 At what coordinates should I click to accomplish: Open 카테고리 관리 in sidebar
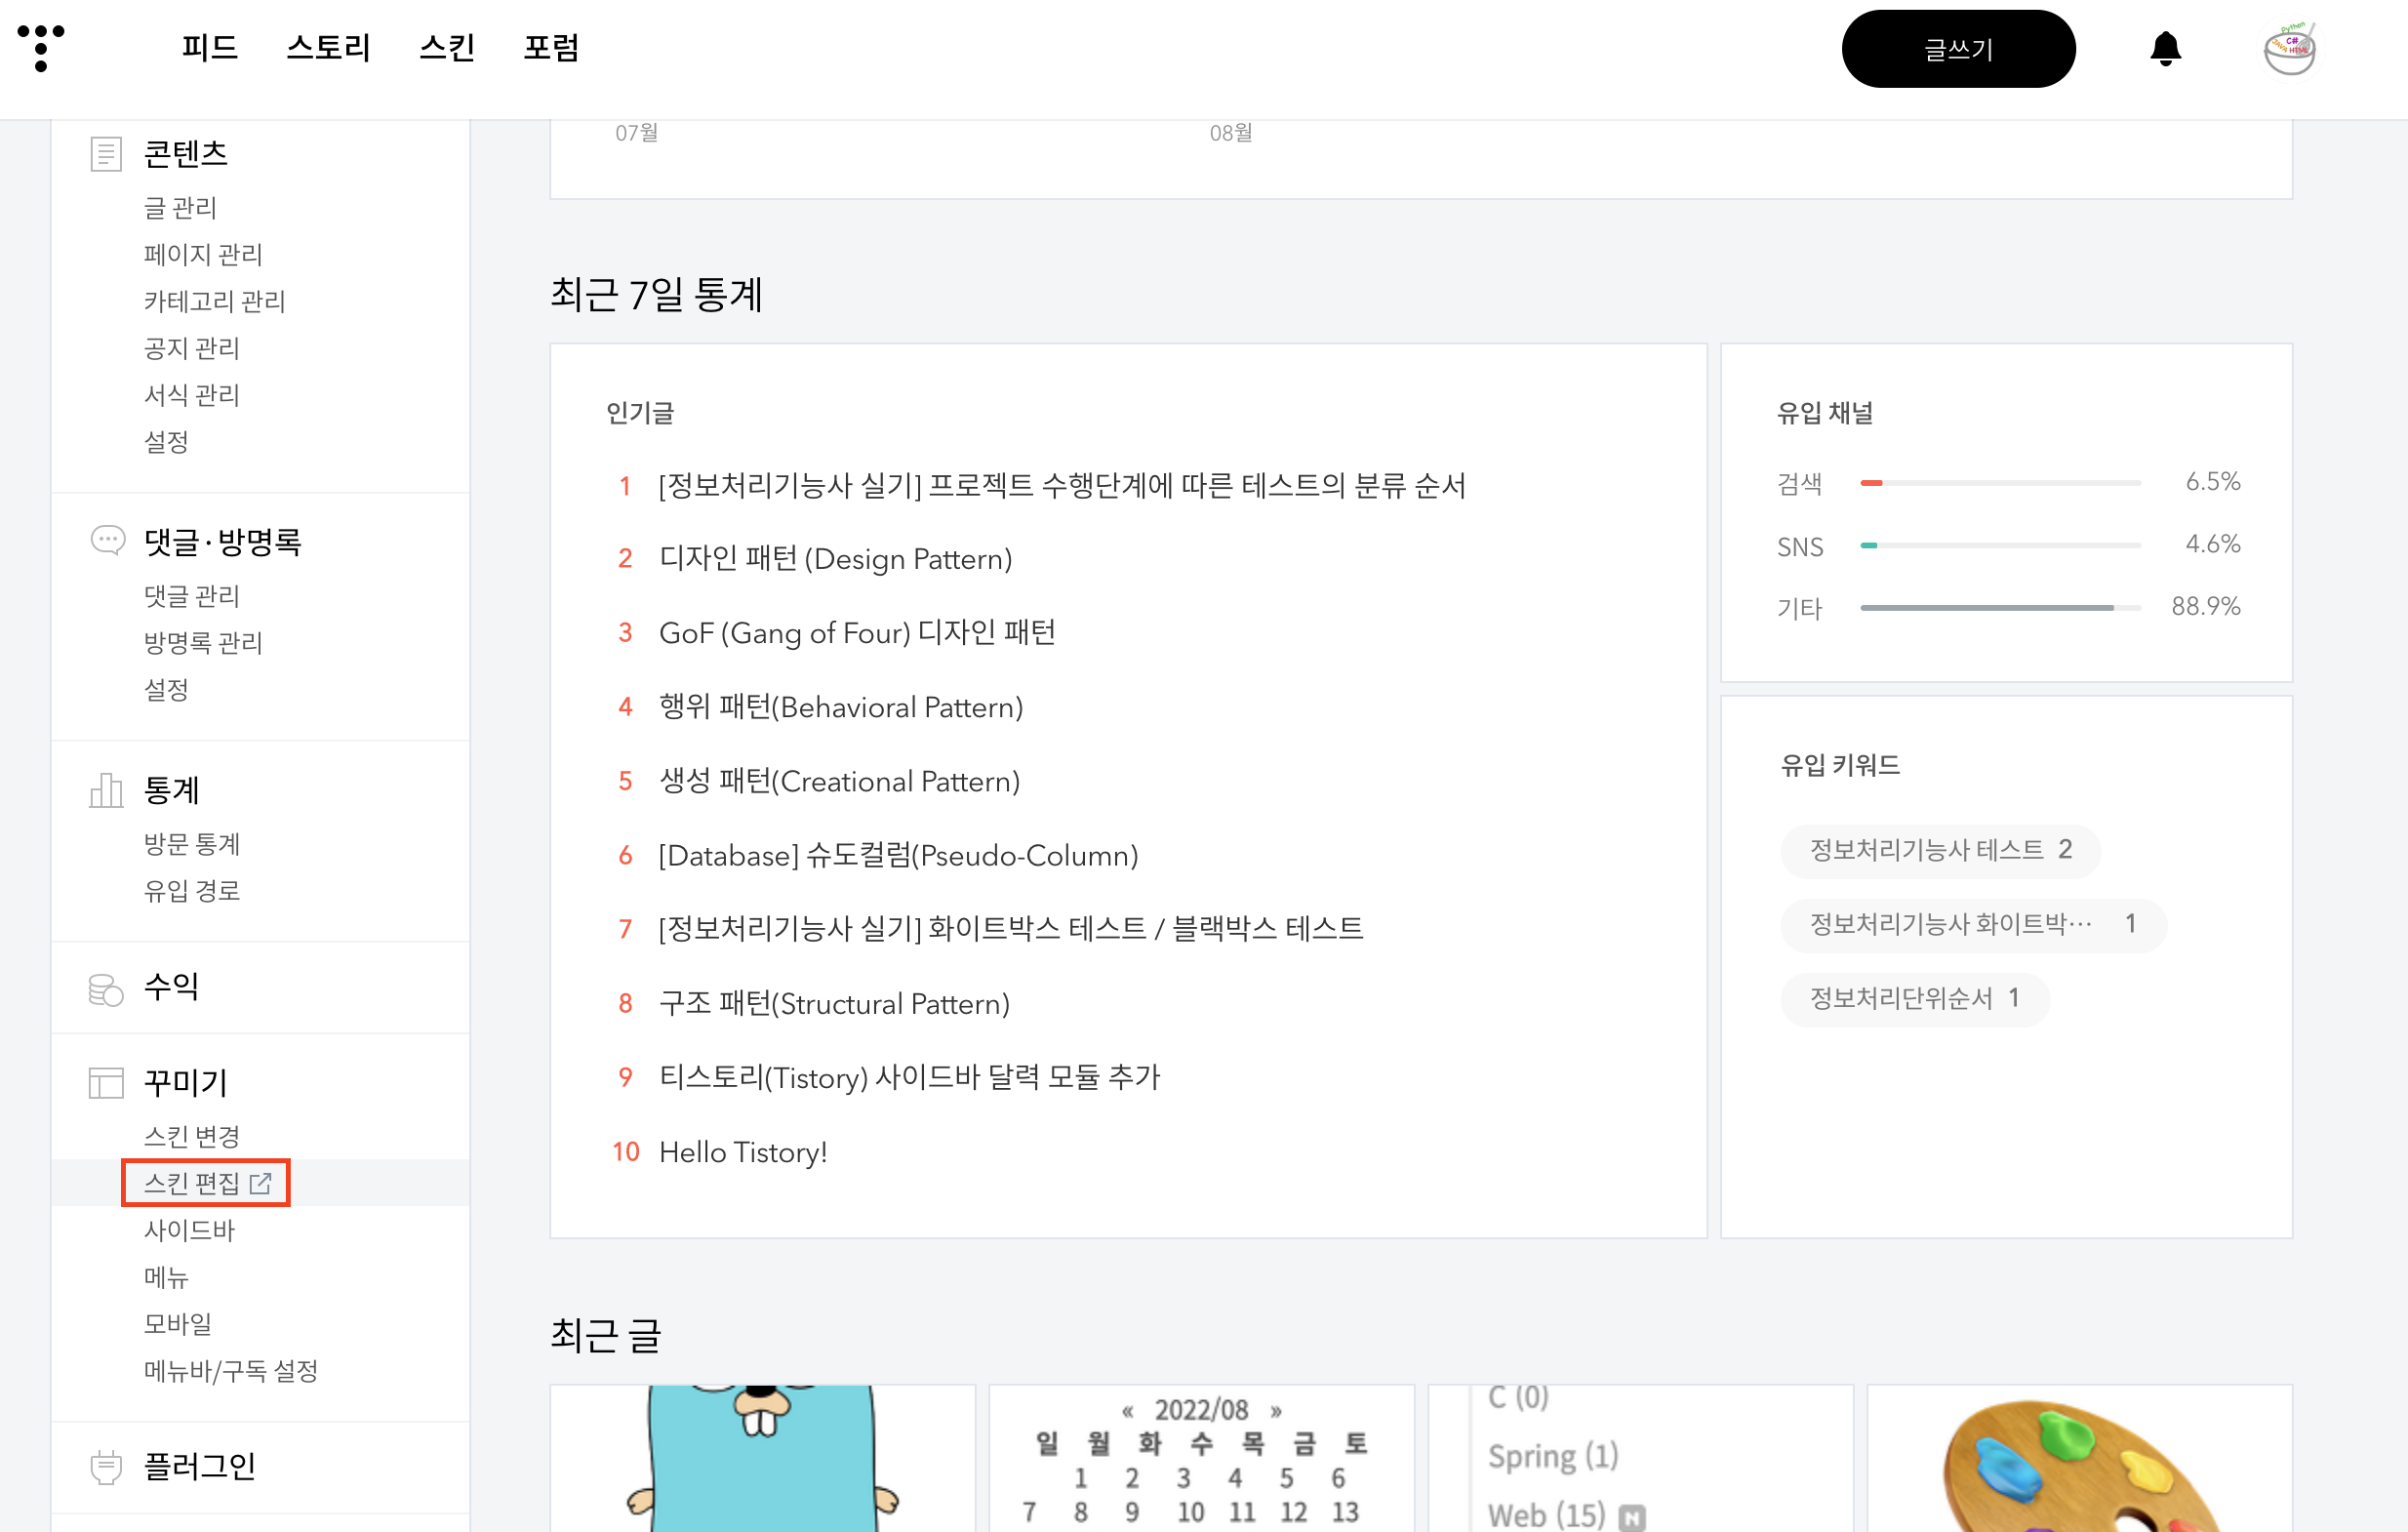pyautogui.click(x=214, y=301)
